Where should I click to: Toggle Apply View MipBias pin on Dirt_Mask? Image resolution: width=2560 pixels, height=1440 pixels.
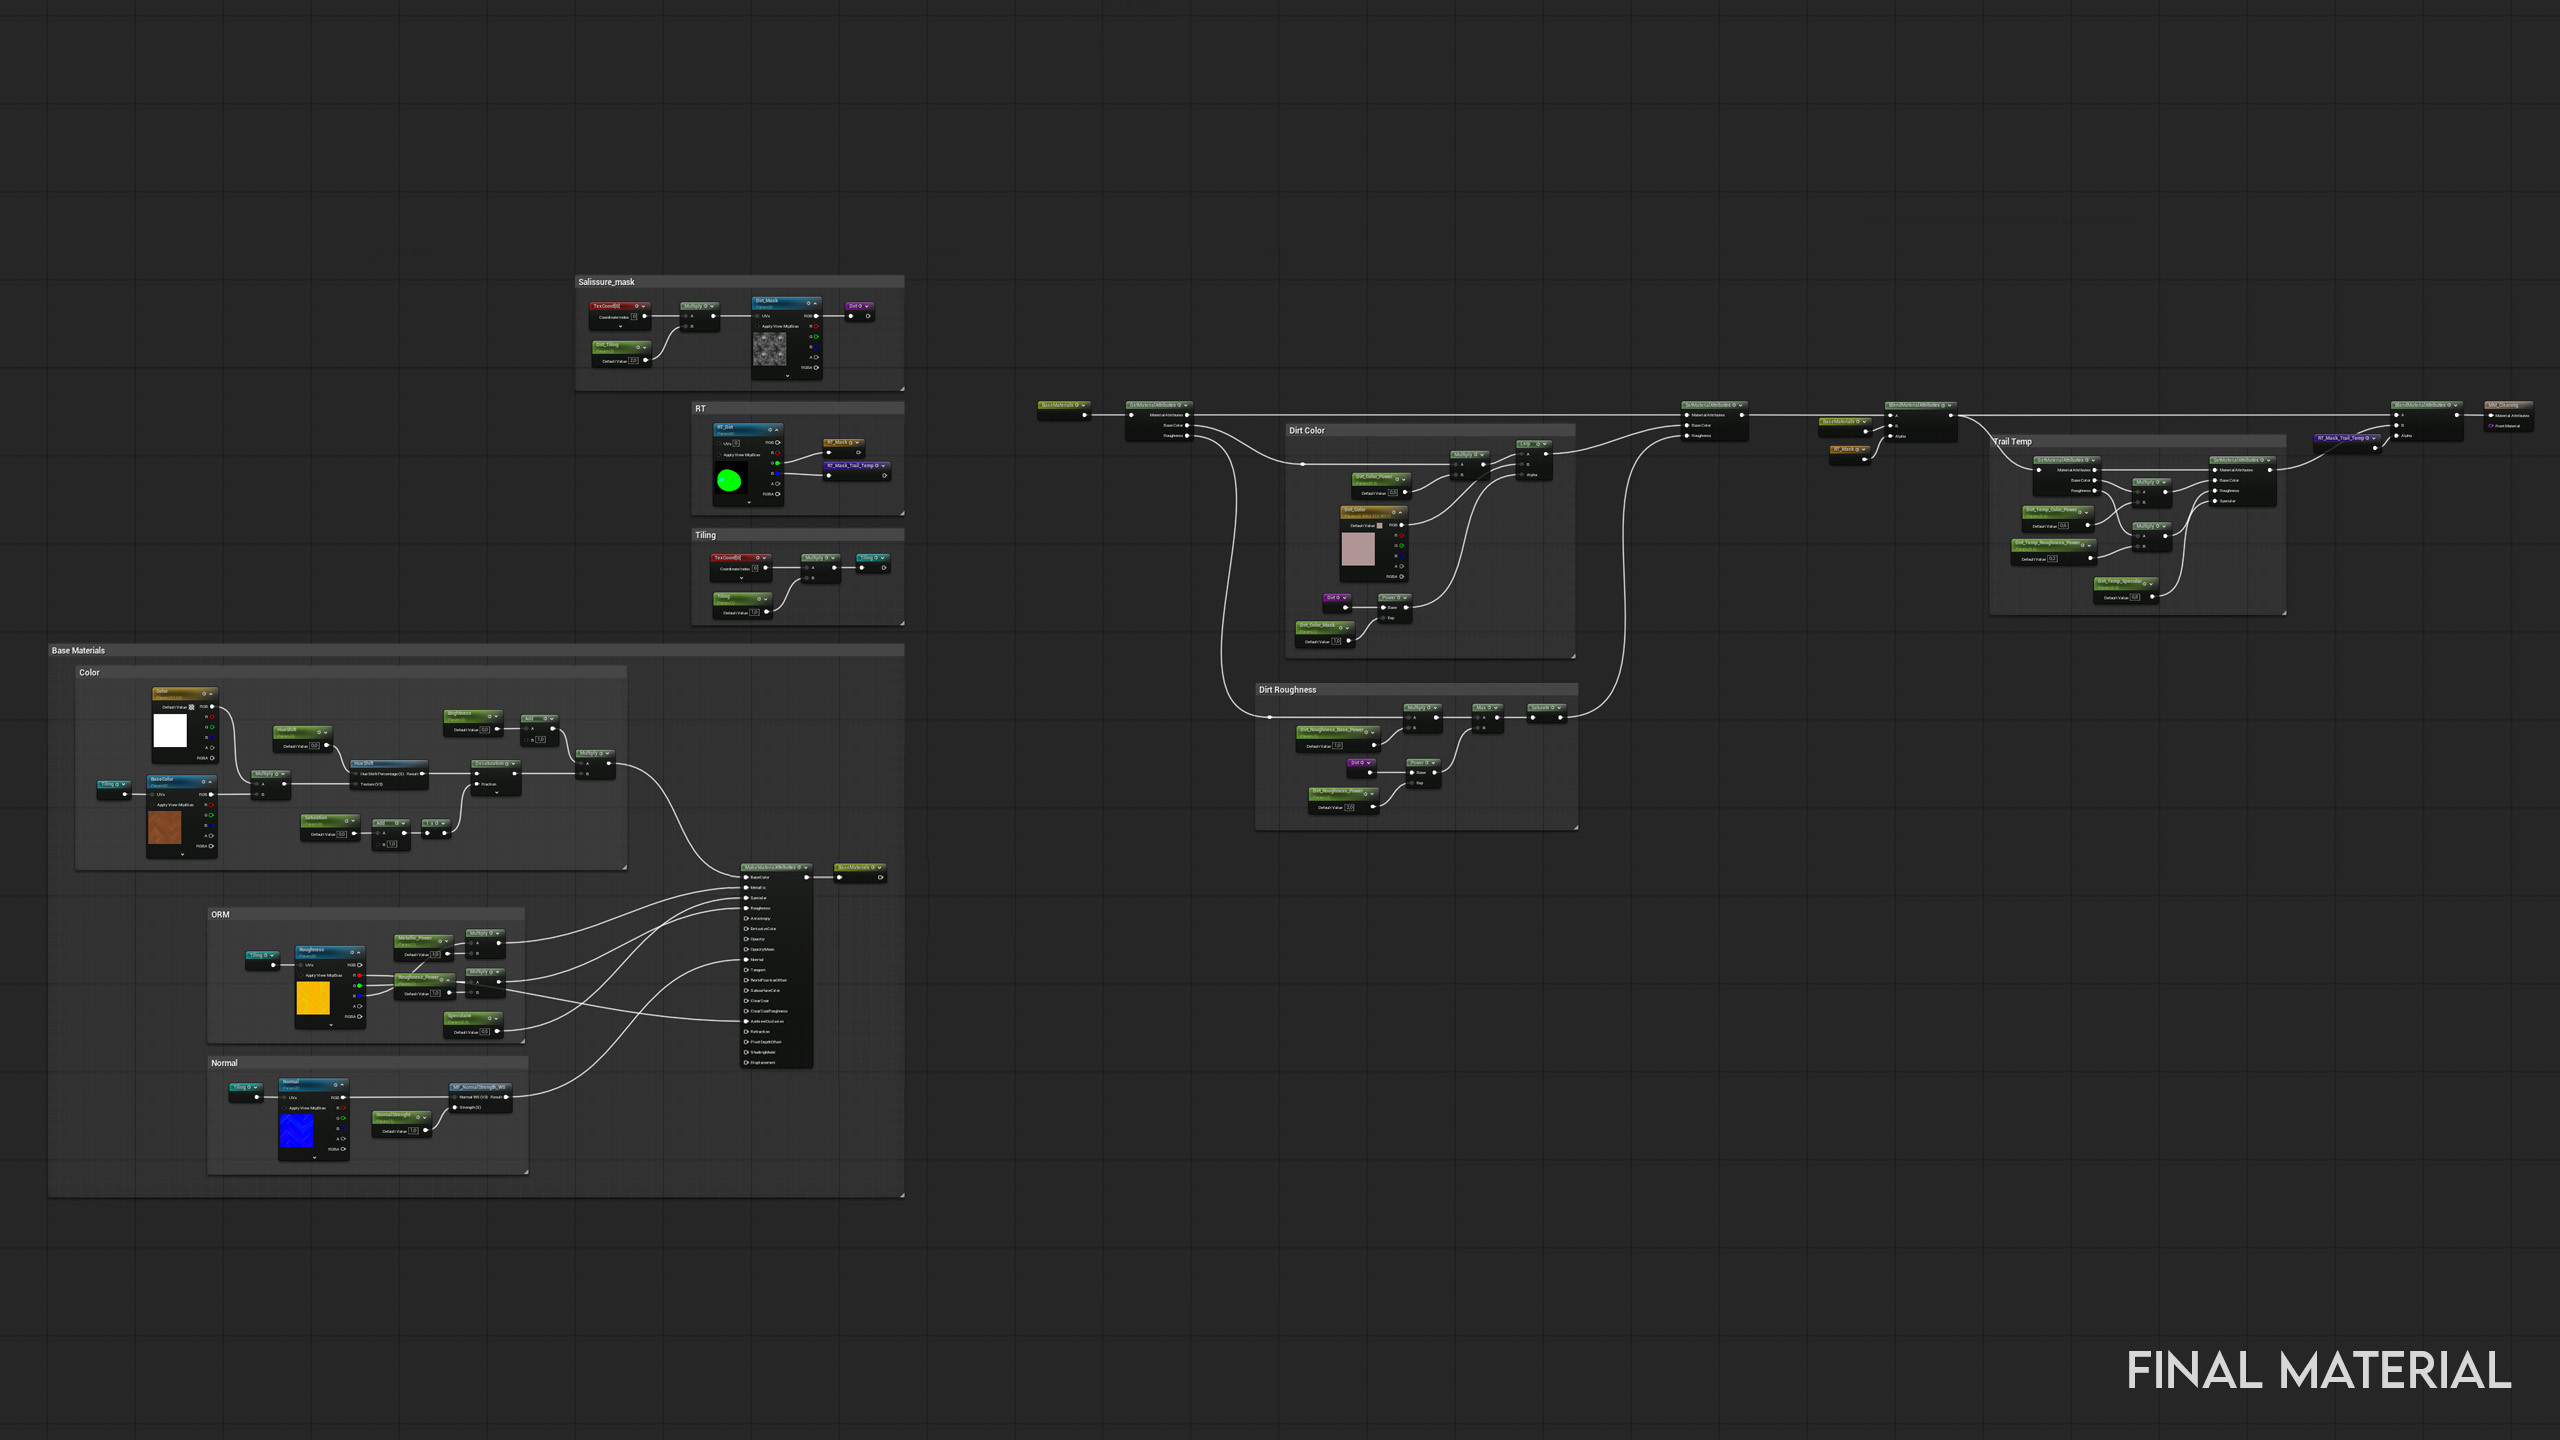[x=758, y=326]
